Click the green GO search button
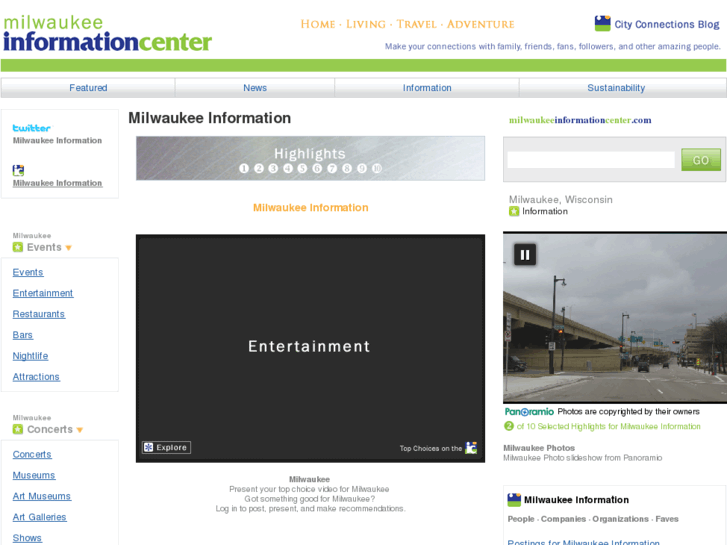The width and height of the screenshot is (727, 545). click(x=701, y=160)
